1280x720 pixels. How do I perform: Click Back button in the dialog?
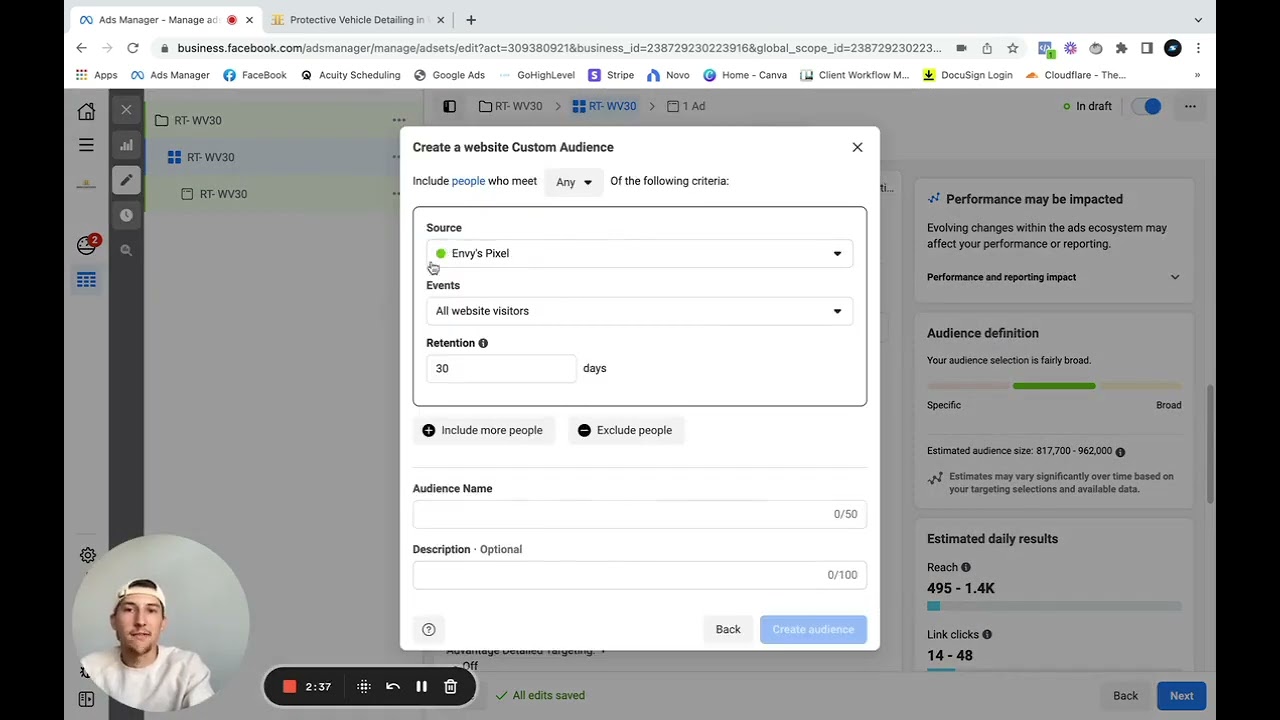click(x=728, y=629)
